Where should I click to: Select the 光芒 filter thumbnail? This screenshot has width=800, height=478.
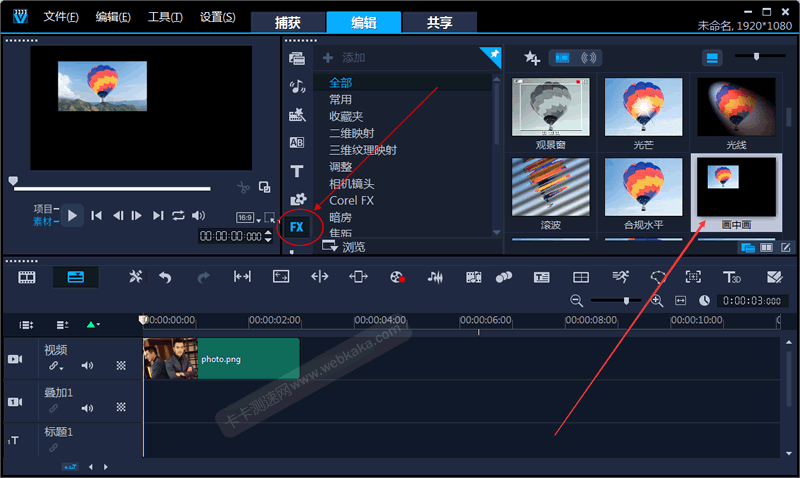[x=643, y=107]
